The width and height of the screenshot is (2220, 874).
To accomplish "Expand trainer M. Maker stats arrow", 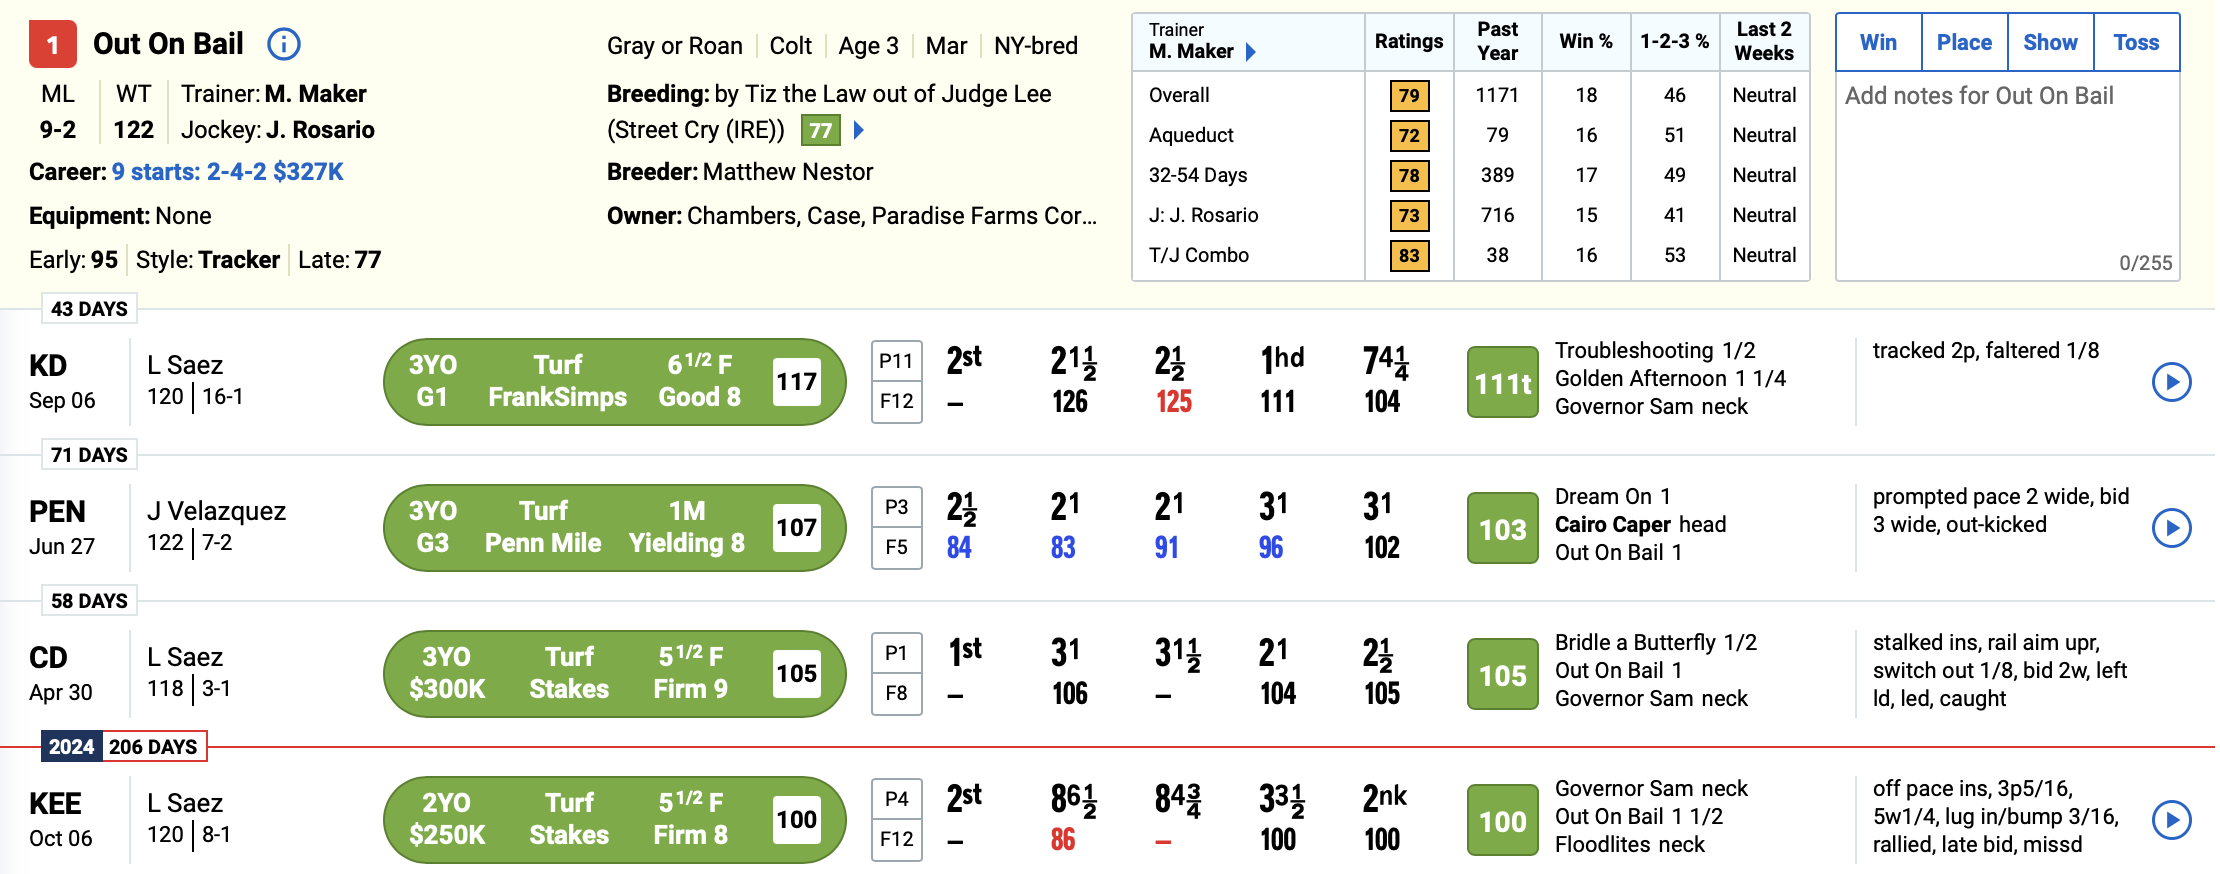I will pyautogui.click(x=1251, y=52).
